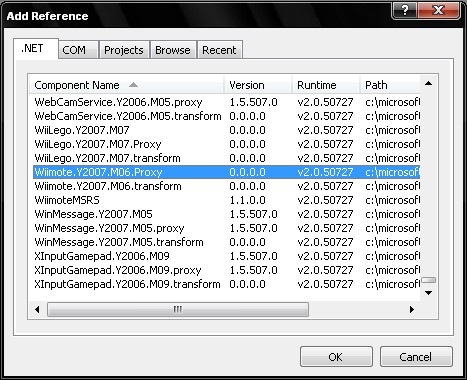The height and width of the screenshot is (380, 467).
Task: Click the path cell of WiimoteMSRS row
Action: pos(392,200)
